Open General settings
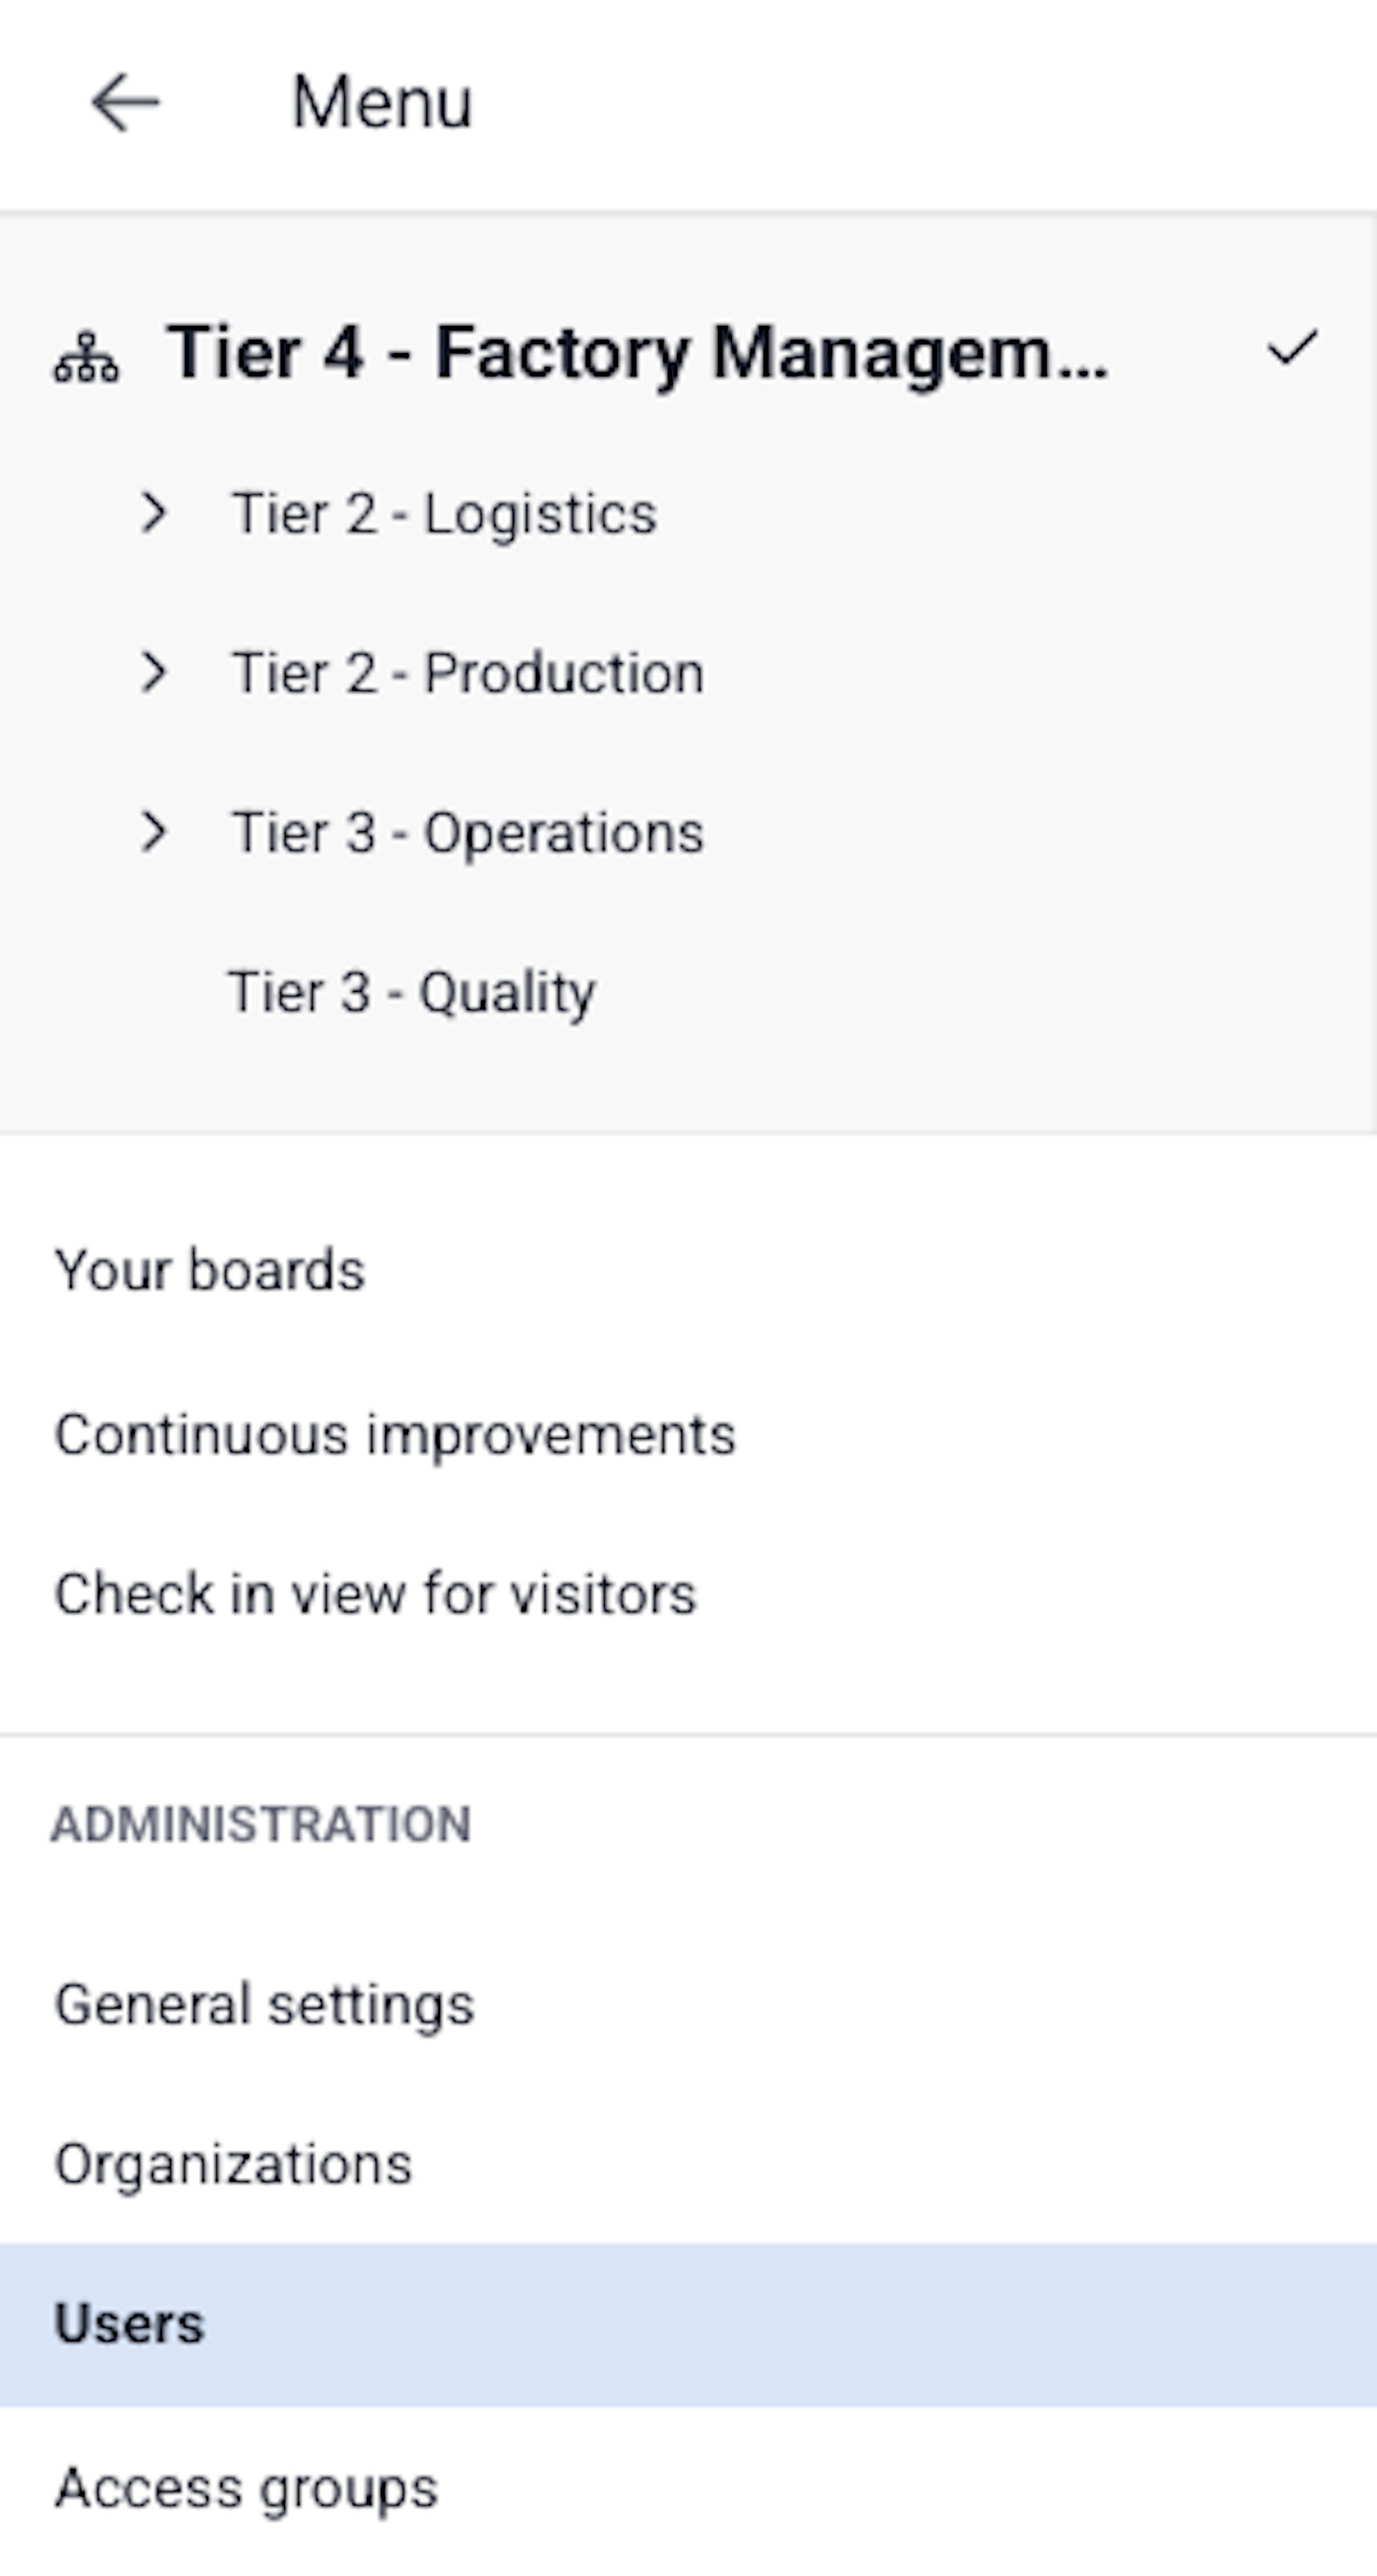The width and height of the screenshot is (1377, 2576). click(264, 2005)
